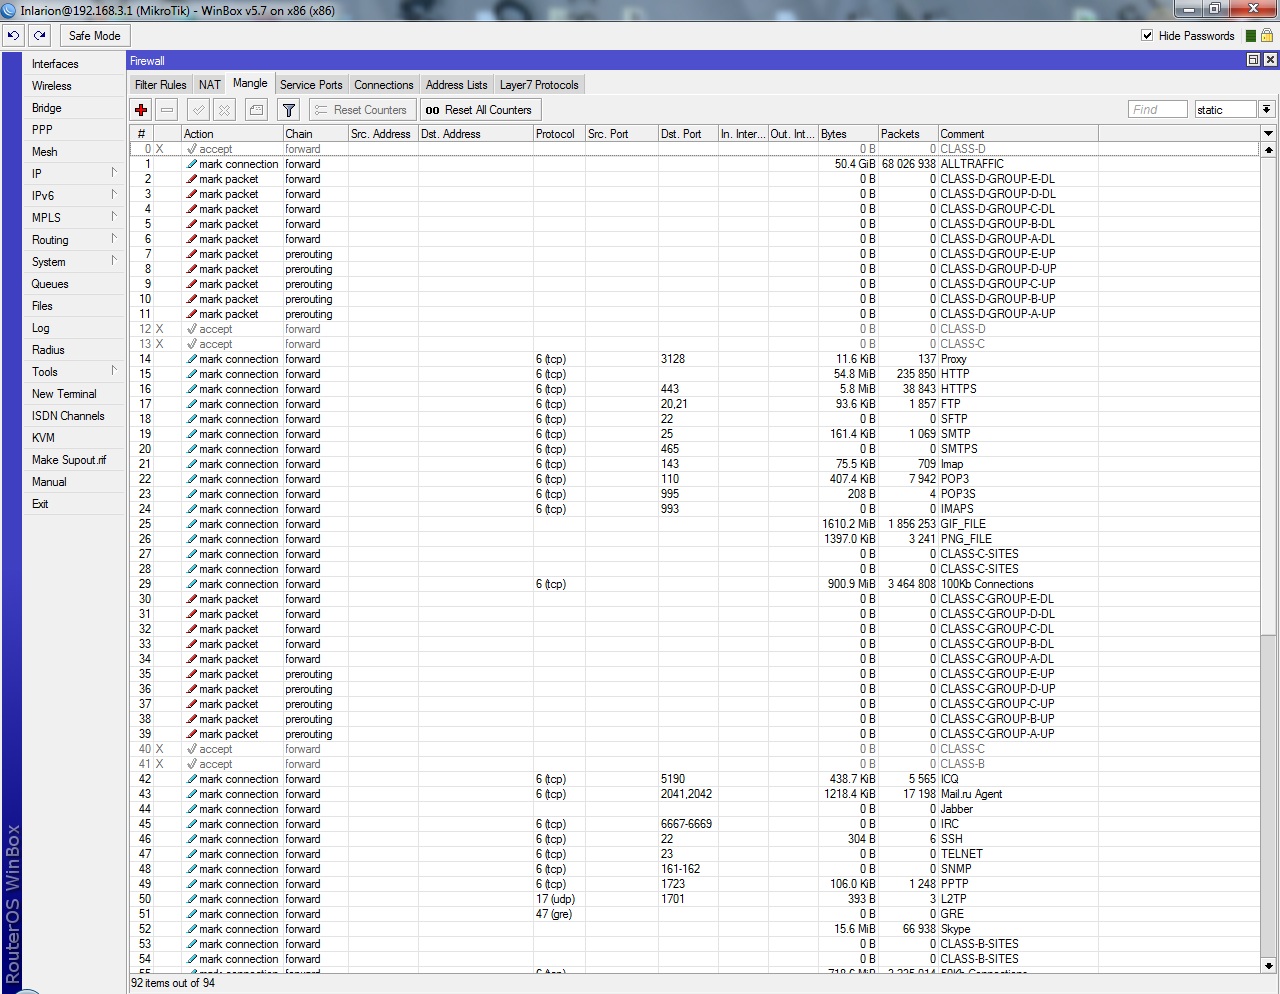
Task: Click the Comment toolbar icon
Action: point(257,110)
